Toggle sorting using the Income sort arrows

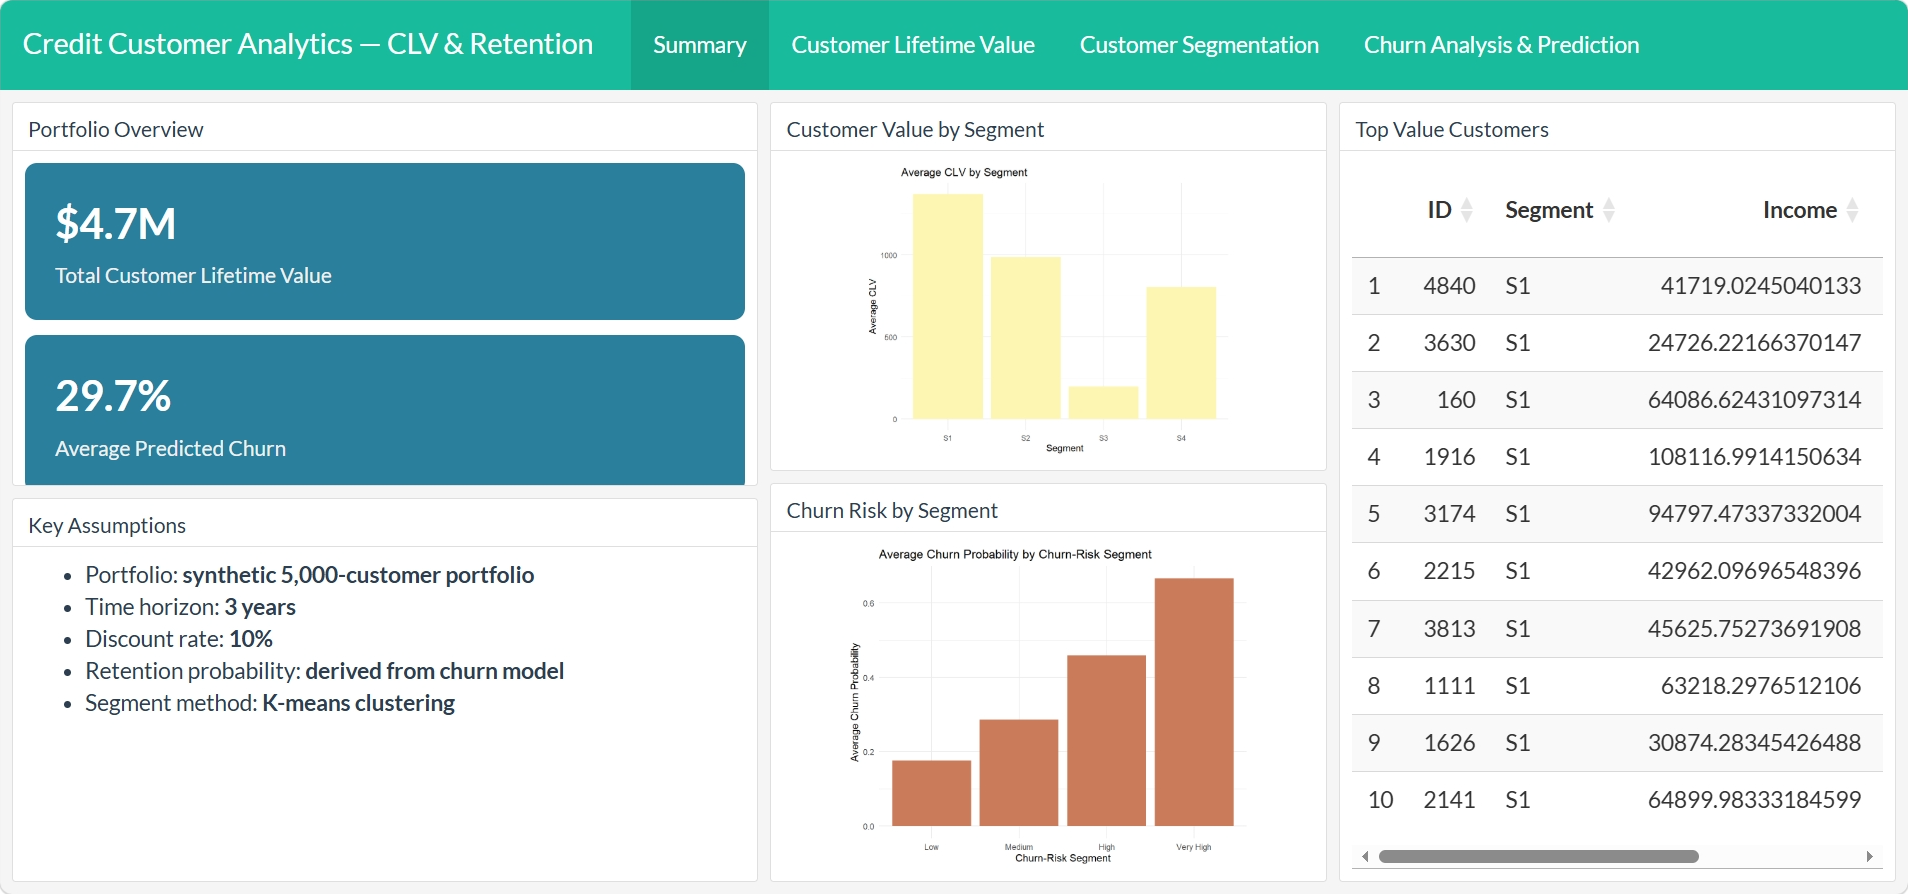pos(1853,210)
